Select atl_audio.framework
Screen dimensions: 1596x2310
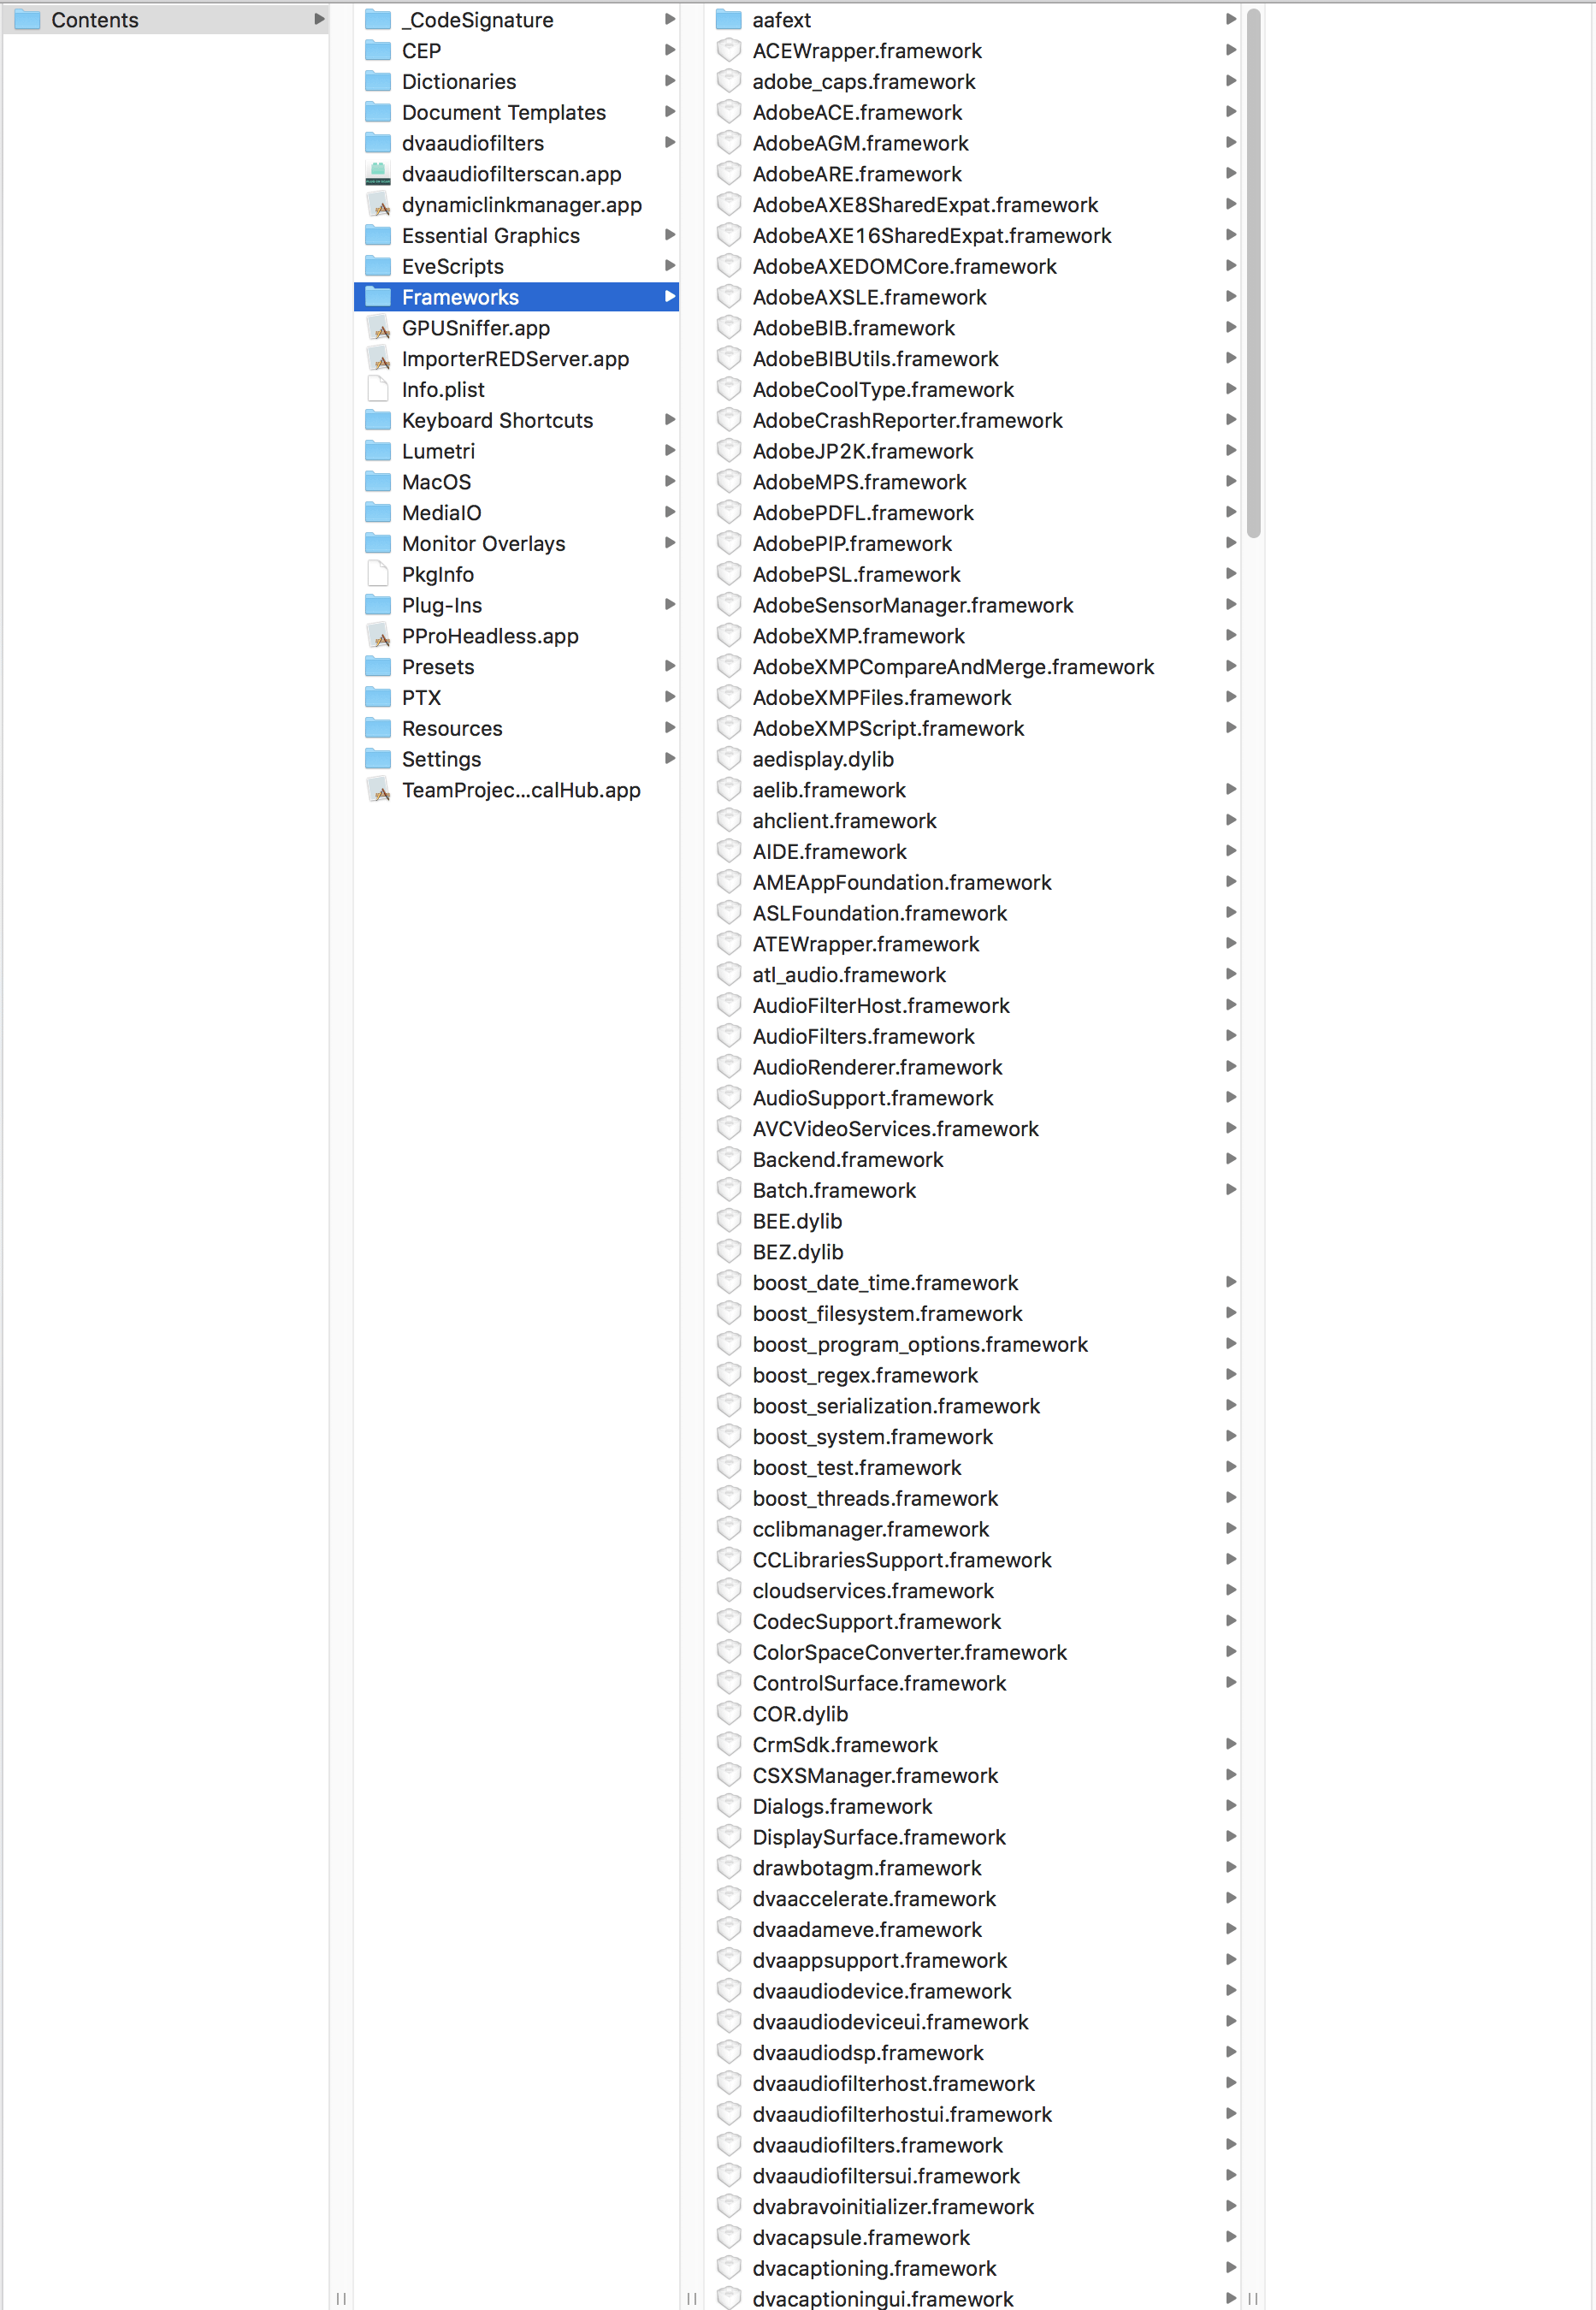pos(972,974)
